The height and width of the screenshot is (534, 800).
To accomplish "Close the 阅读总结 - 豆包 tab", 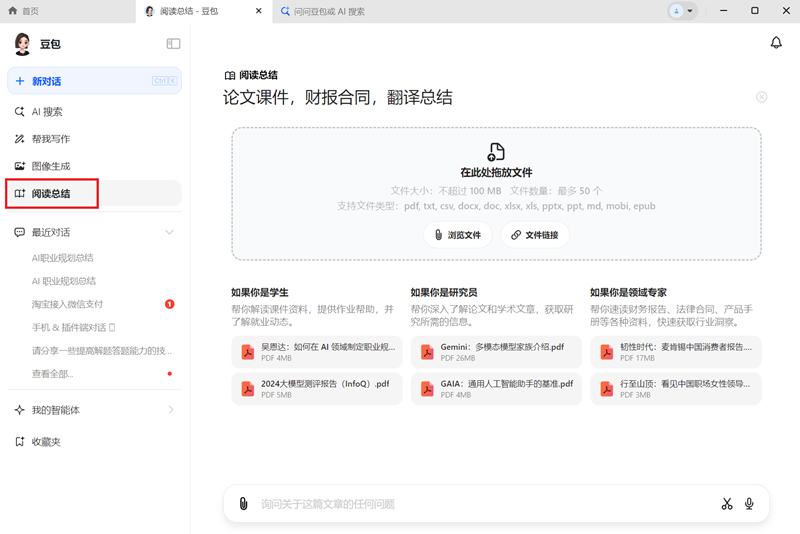I will (x=259, y=11).
